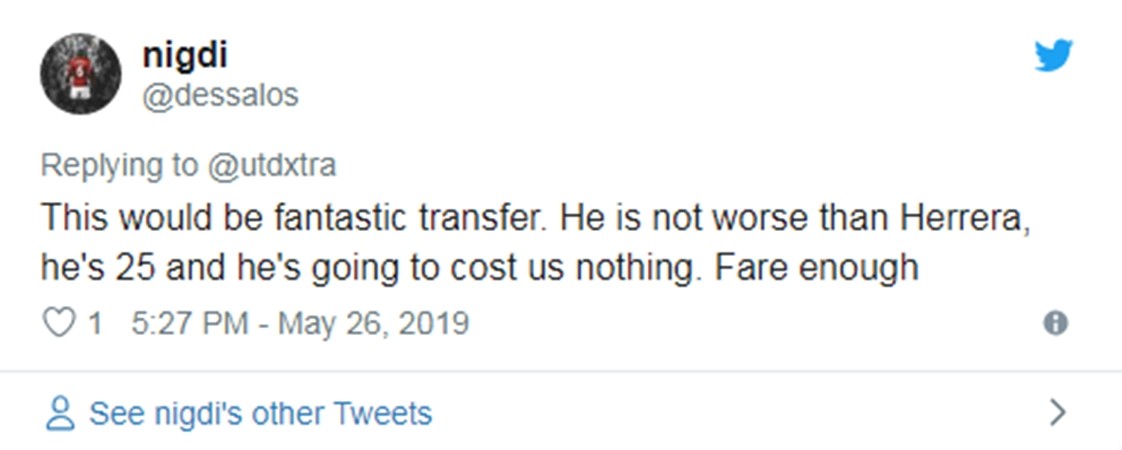
Task: Open the tweet info circle icon
Action: click(1055, 323)
